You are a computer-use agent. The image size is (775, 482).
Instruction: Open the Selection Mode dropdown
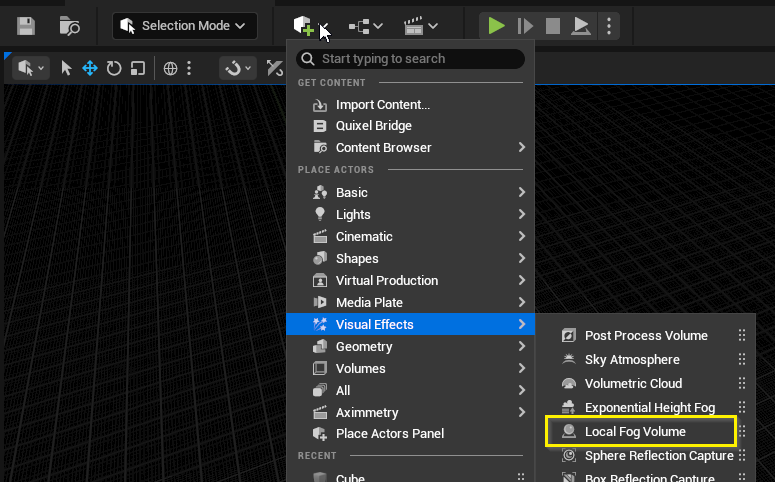click(x=184, y=26)
